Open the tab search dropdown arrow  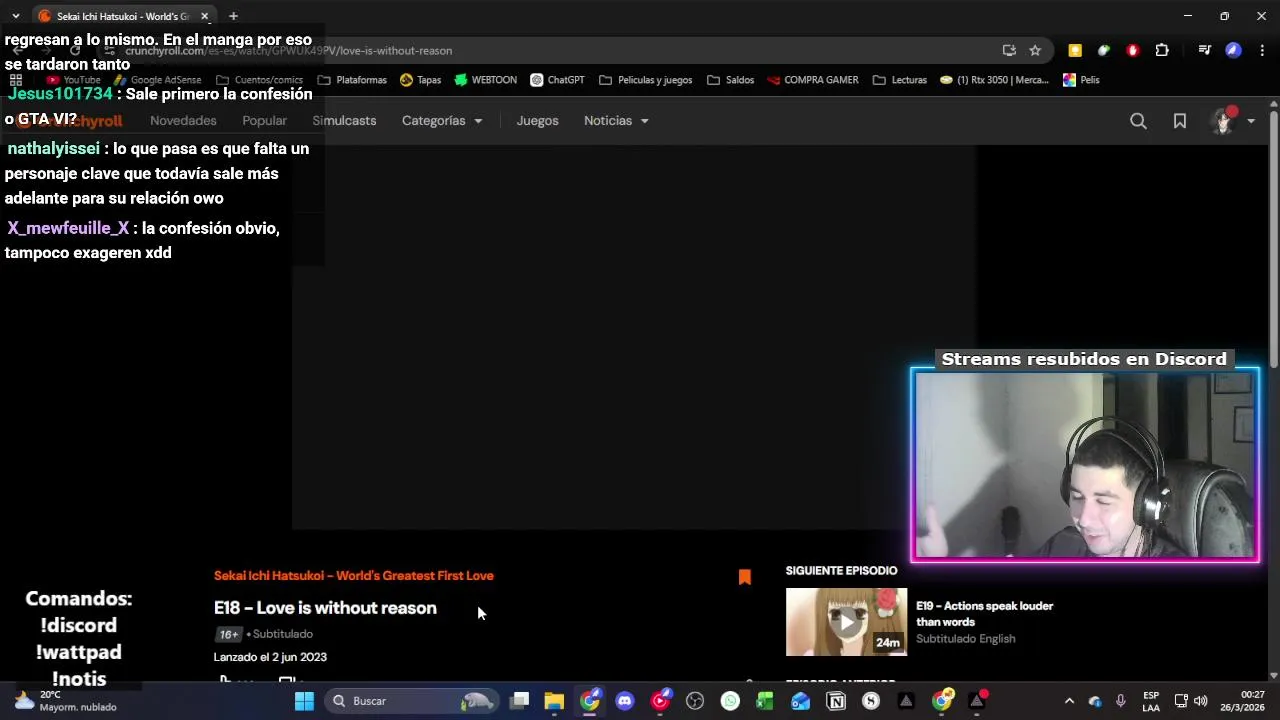(15, 16)
